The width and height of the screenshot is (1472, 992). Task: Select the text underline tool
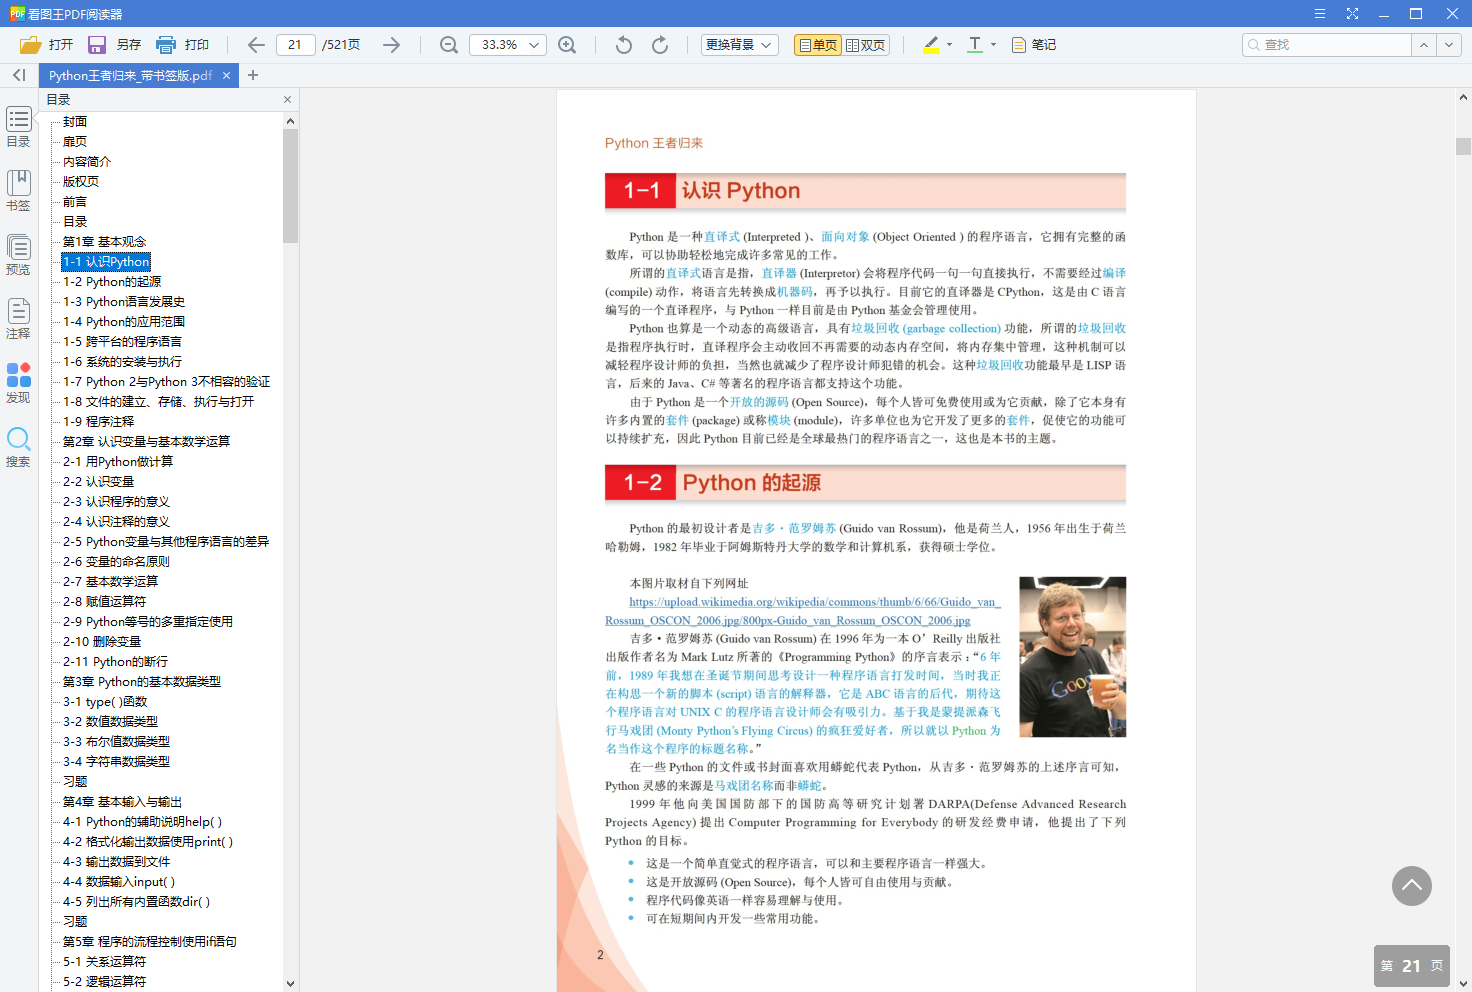pyautogui.click(x=975, y=45)
